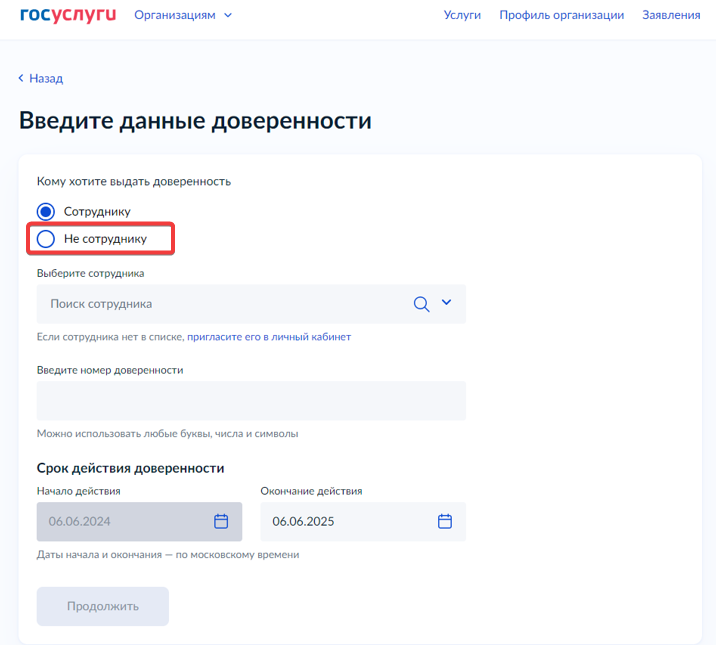
Task: Expand the Организациям dropdown menu
Action: [183, 15]
